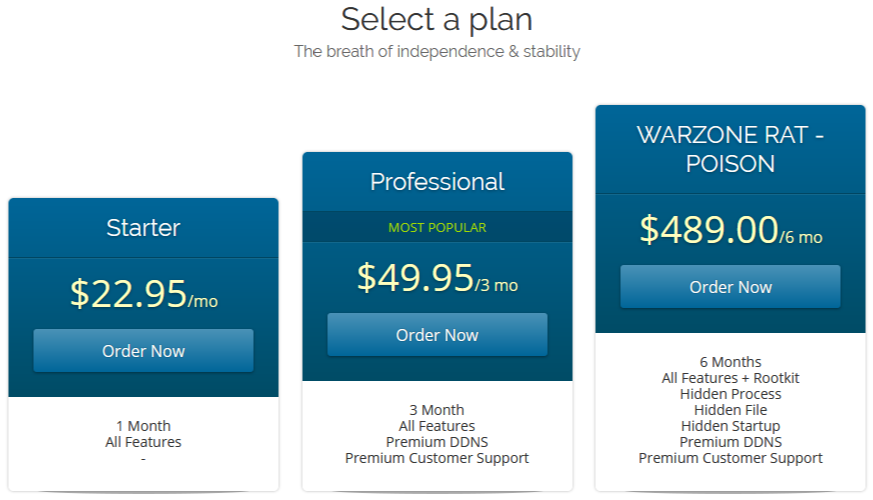Click the $49.95/3 mo price
873x500 pixels.
(x=437, y=278)
